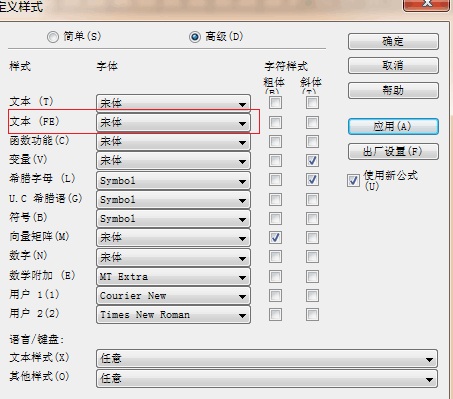This screenshot has width=453, height=399.
Task: Toggle bold checkbox for 数学附加(E)
Action: [x=275, y=276]
